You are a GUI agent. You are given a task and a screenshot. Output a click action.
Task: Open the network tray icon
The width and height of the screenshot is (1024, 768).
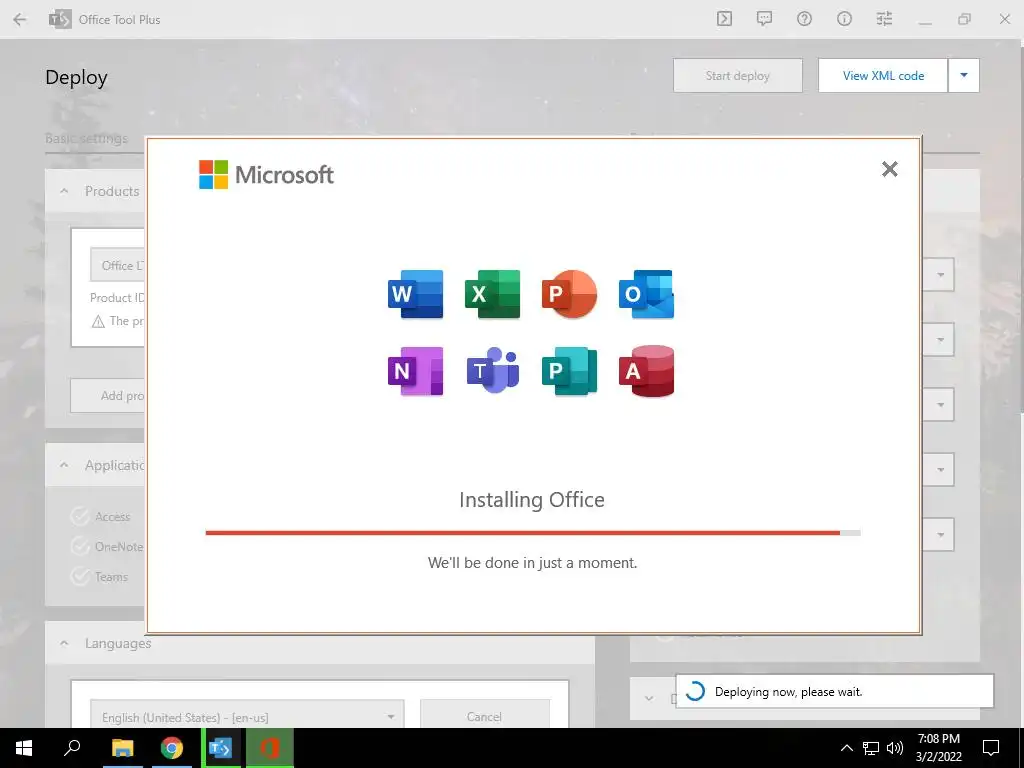pyautogui.click(x=871, y=748)
